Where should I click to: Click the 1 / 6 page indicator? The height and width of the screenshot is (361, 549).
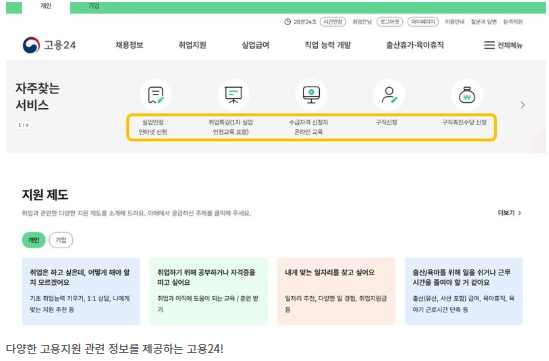tap(23, 125)
